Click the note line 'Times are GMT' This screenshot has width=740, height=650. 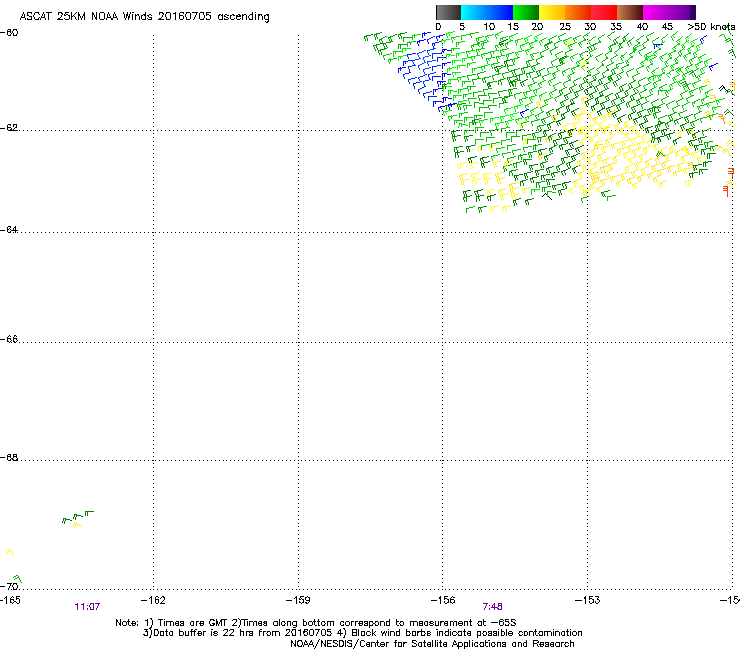316,623
